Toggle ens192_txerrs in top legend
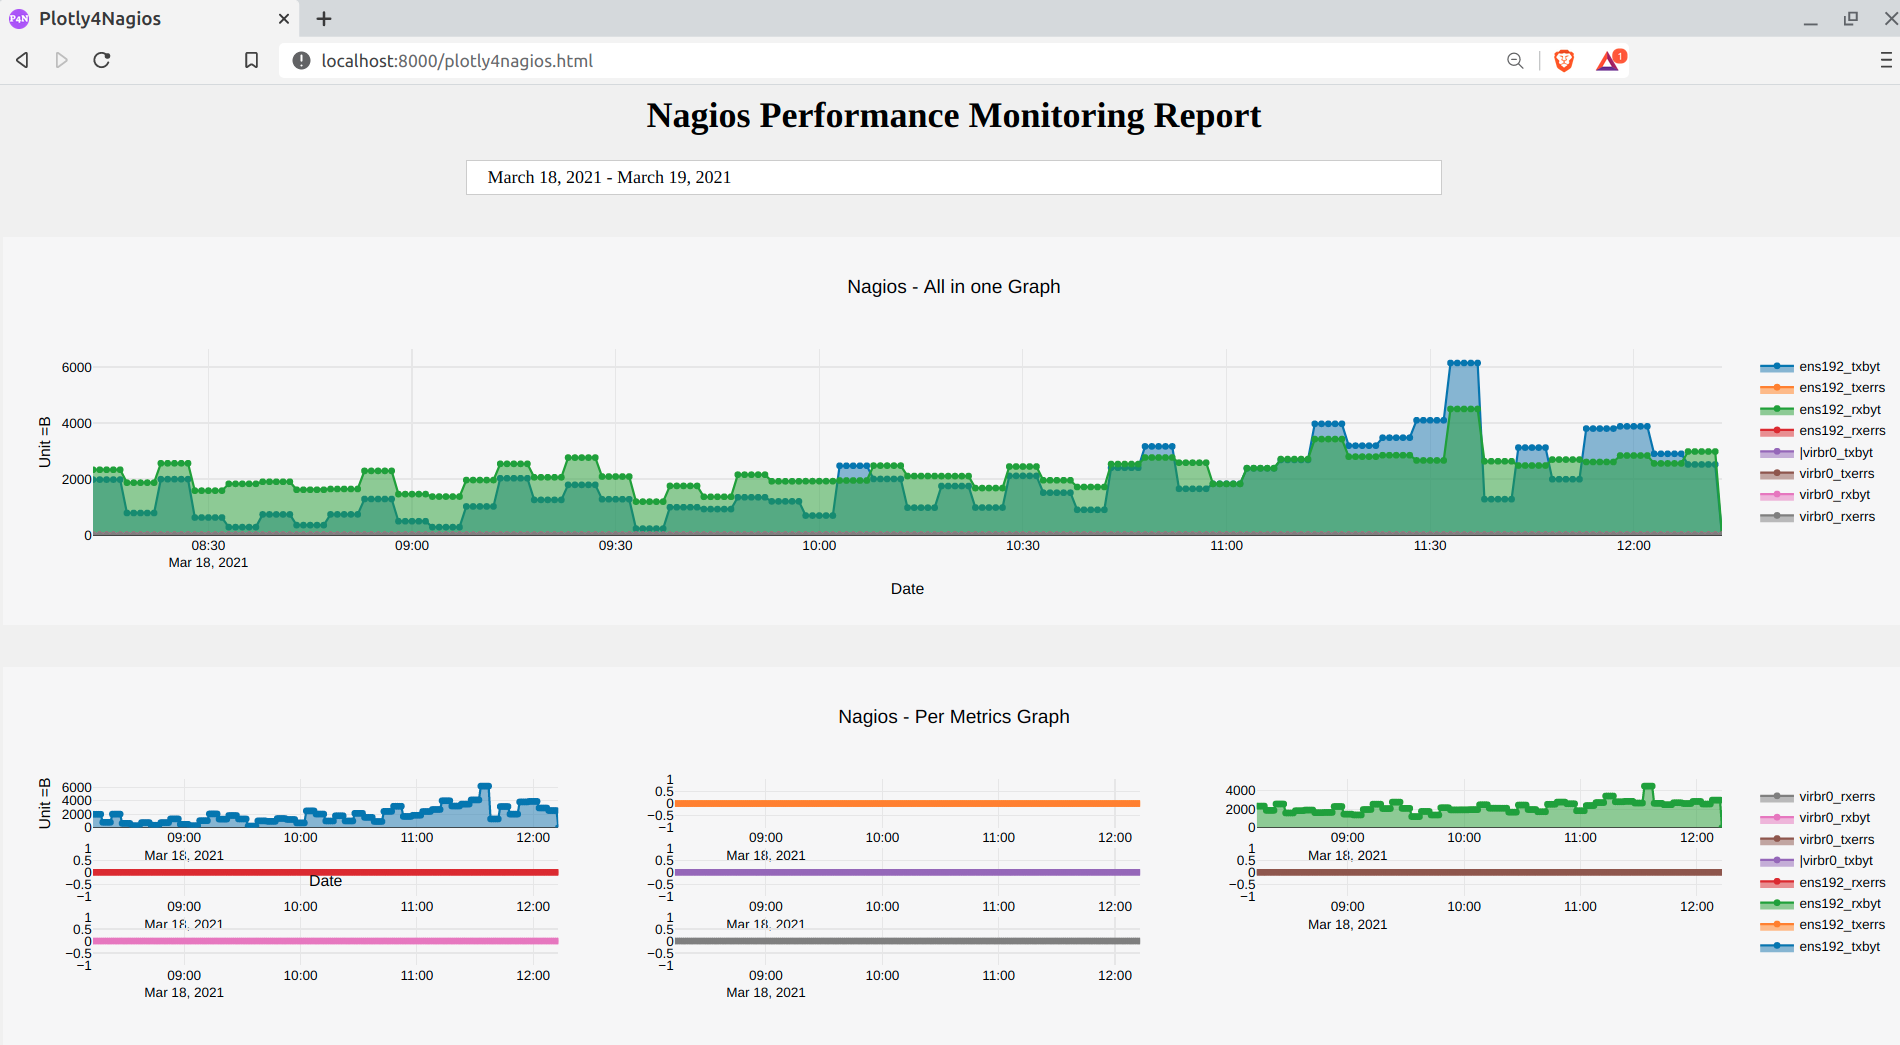The width and height of the screenshot is (1900, 1045). (1823, 388)
